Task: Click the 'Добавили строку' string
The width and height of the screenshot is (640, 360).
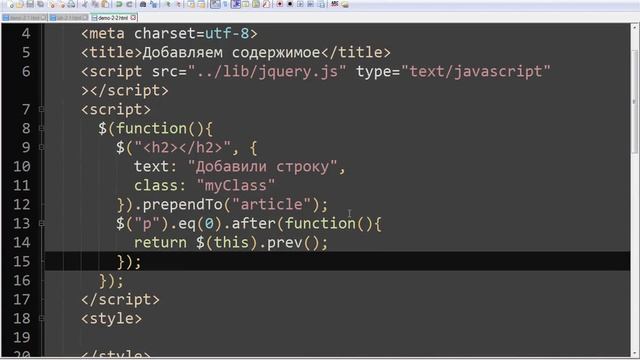Action: tap(262, 167)
